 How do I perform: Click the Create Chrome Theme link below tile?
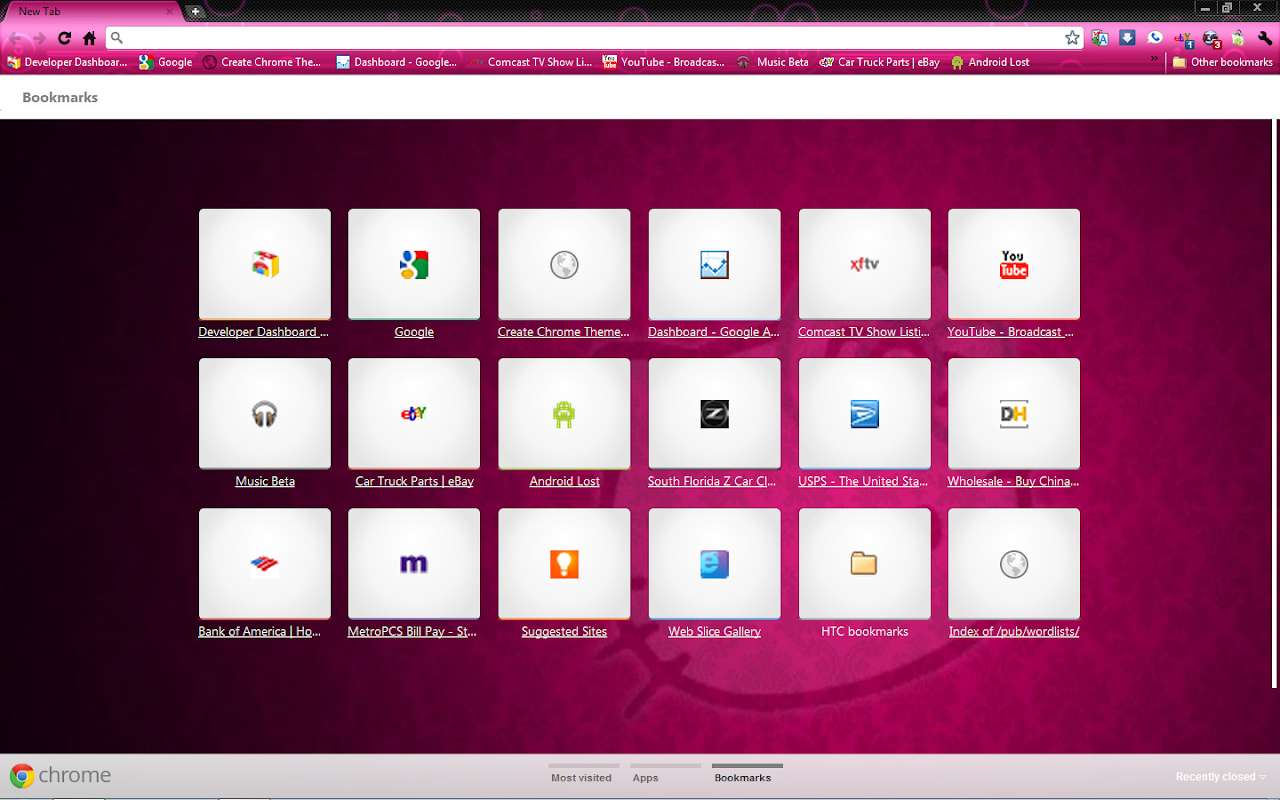point(564,332)
